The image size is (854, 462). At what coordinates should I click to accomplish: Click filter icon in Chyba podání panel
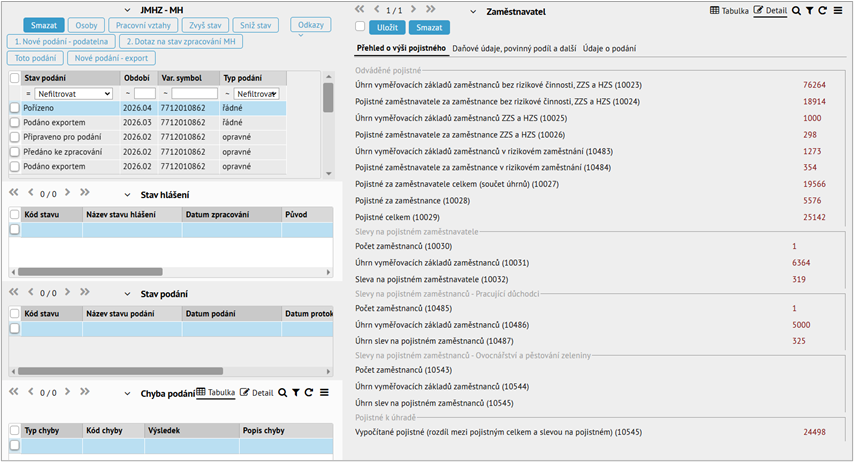pos(296,393)
